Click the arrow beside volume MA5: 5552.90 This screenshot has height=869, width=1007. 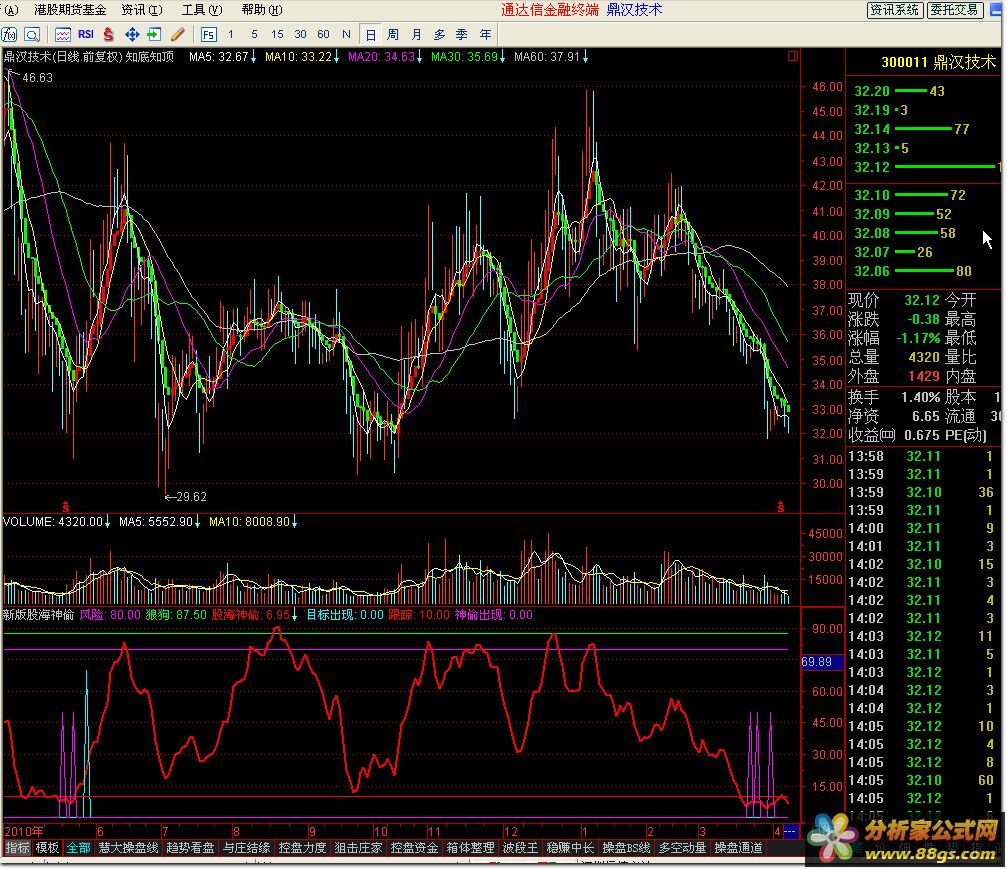(x=198, y=522)
